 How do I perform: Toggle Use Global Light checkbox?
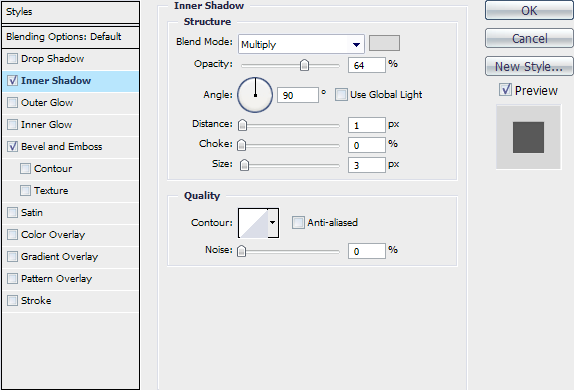pyautogui.click(x=341, y=94)
